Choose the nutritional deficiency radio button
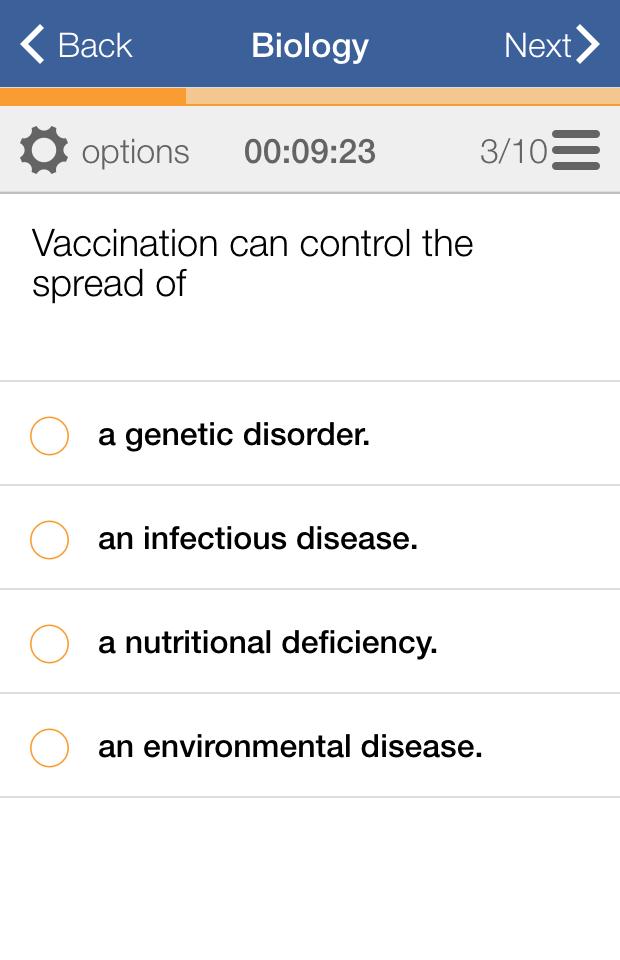 click(49, 644)
